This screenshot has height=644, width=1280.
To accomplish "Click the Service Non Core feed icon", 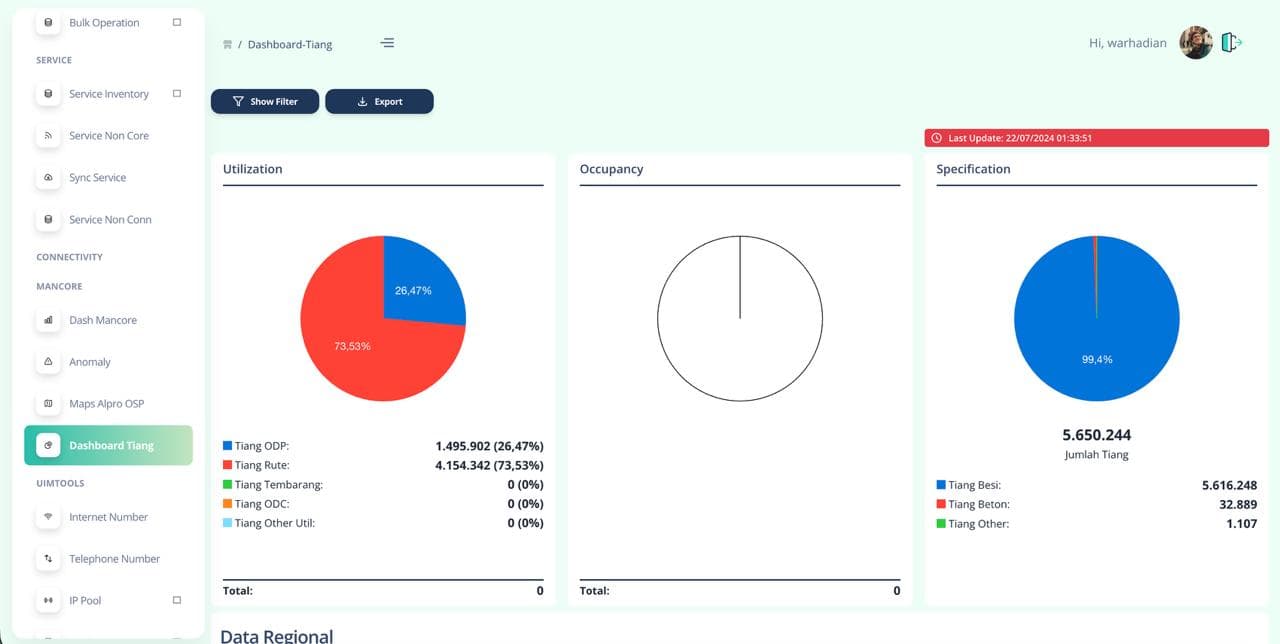I will (48, 136).
